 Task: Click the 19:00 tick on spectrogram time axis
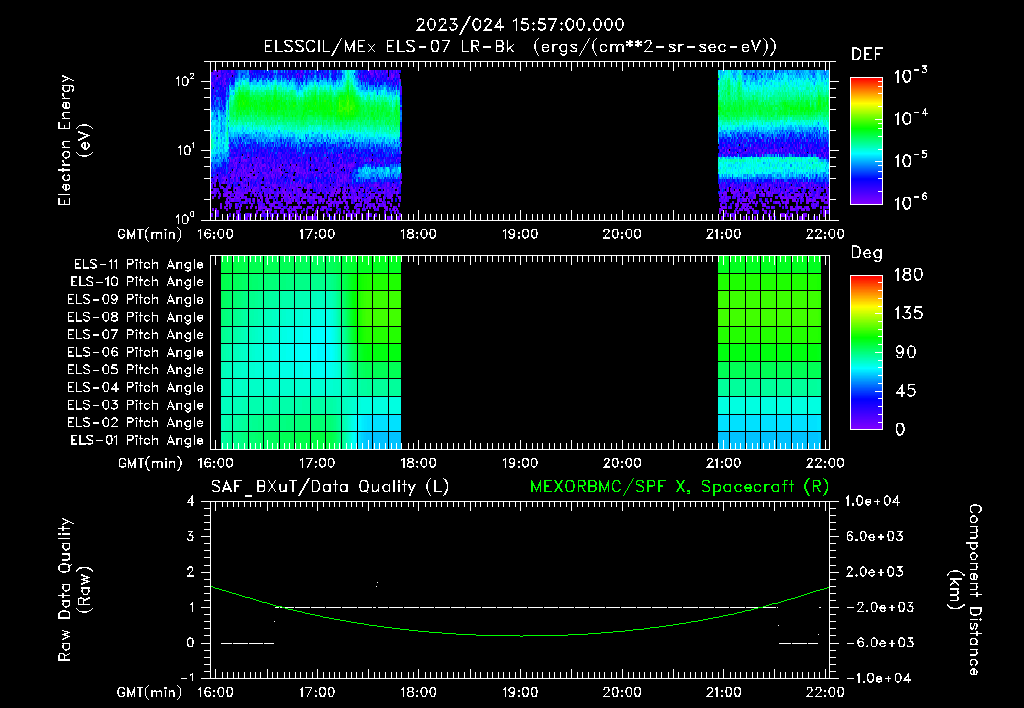520,234
